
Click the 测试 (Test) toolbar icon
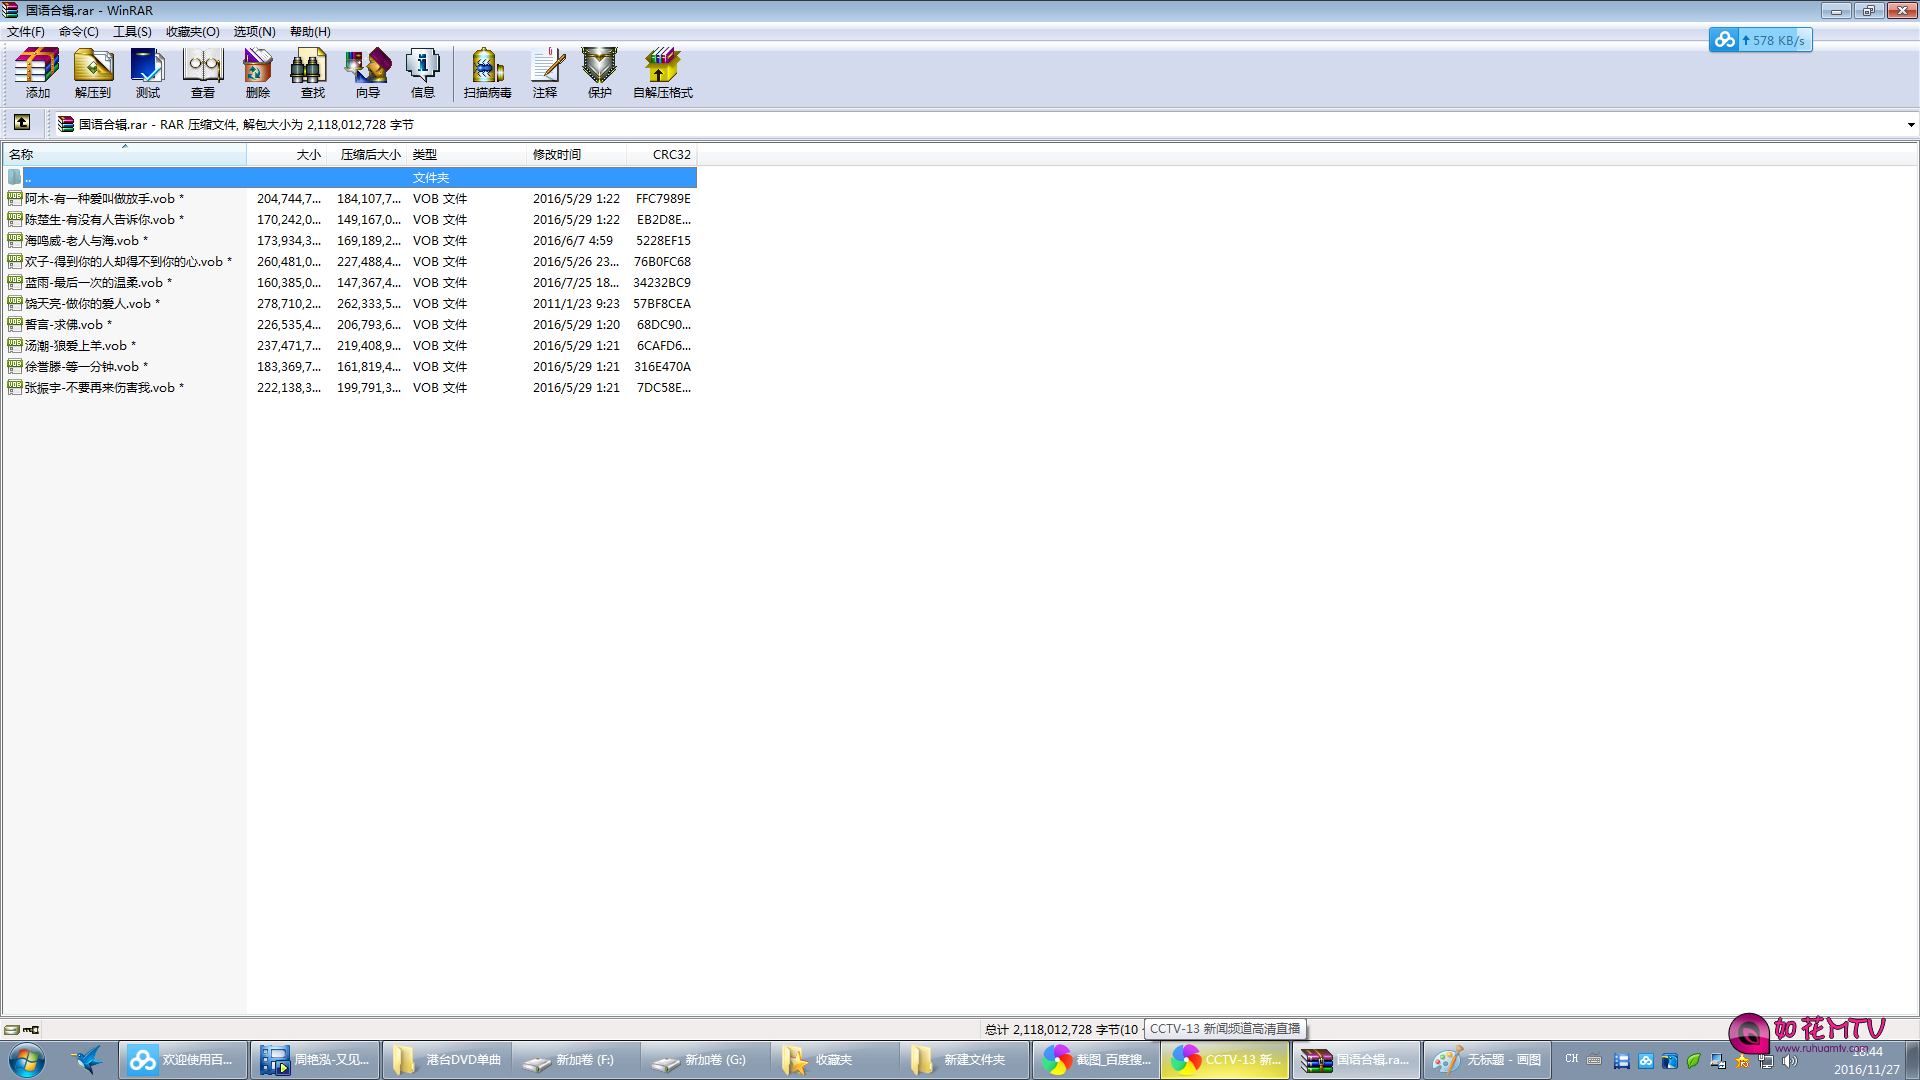click(148, 73)
